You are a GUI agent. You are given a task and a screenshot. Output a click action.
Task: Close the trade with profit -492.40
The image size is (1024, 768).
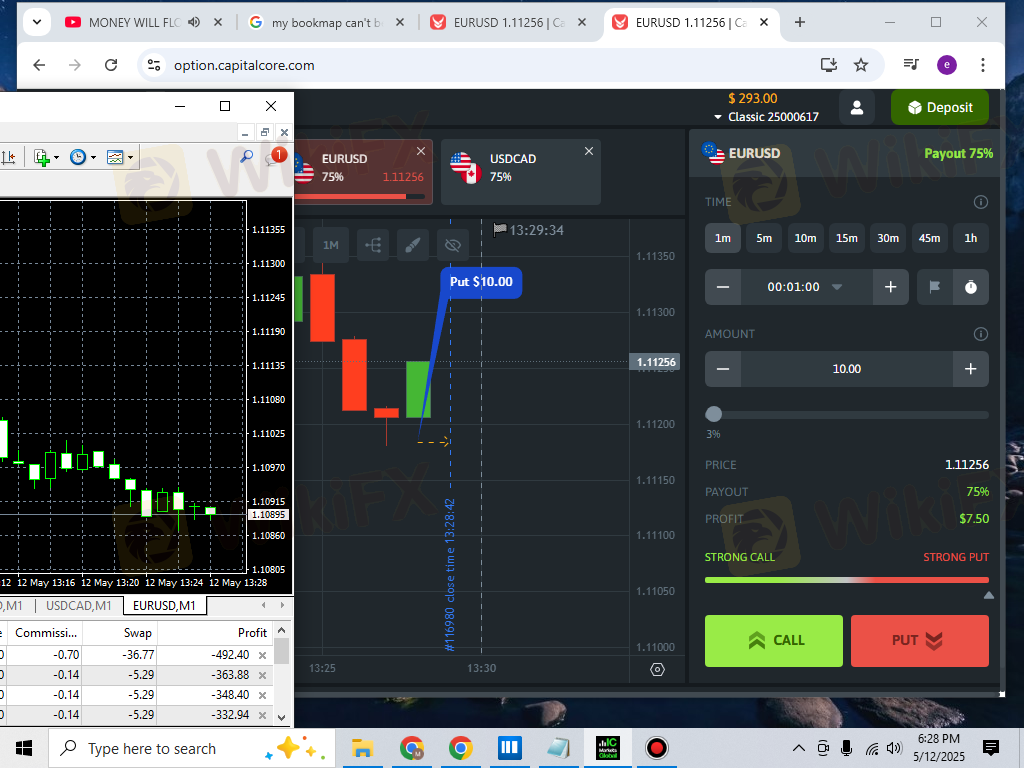263,655
